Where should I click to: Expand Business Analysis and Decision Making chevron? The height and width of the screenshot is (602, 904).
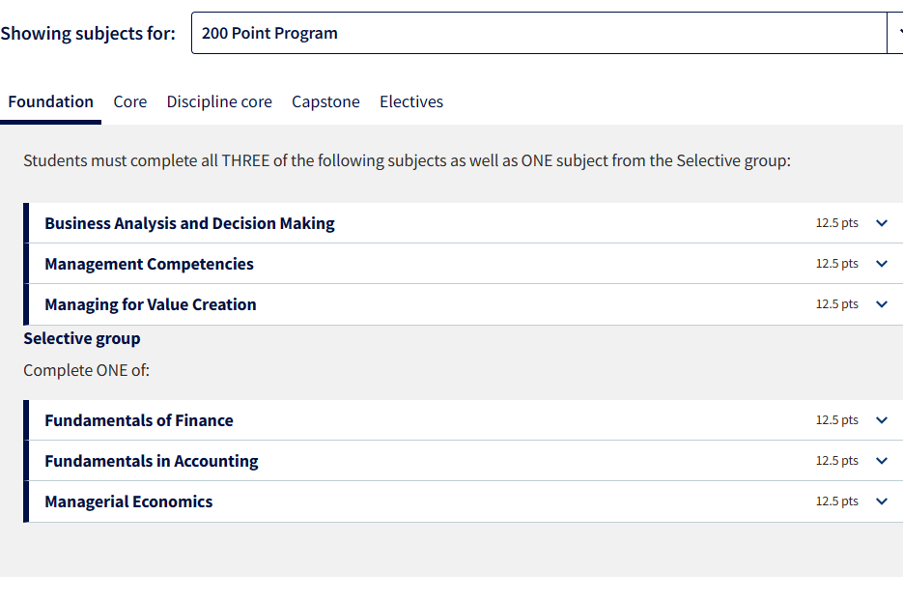coord(881,223)
